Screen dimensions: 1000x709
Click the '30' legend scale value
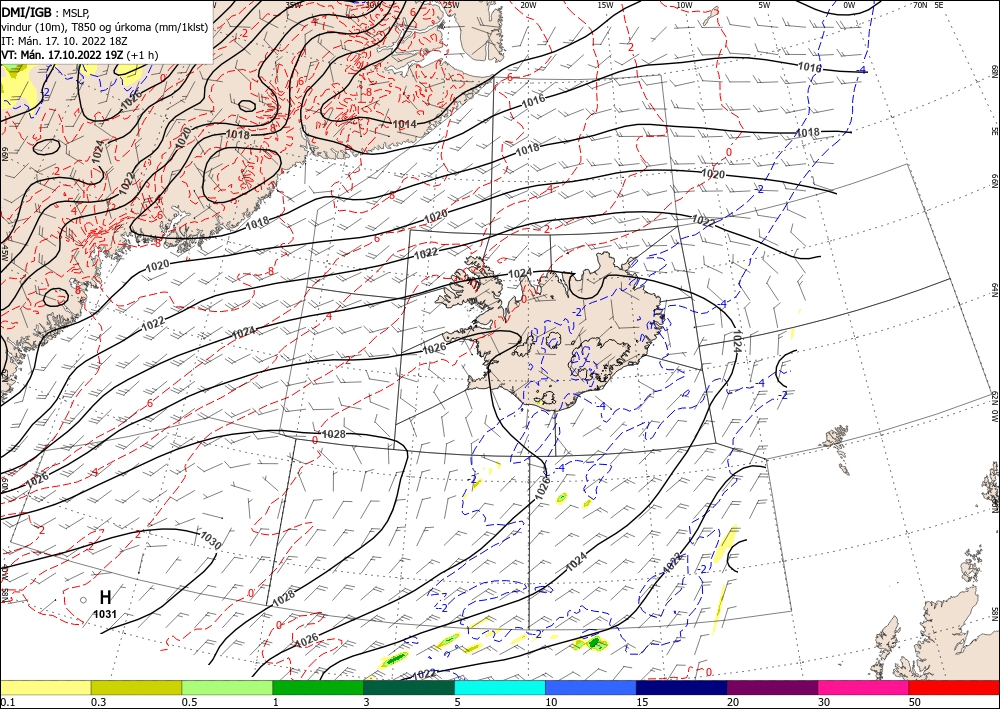pos(824,702)
